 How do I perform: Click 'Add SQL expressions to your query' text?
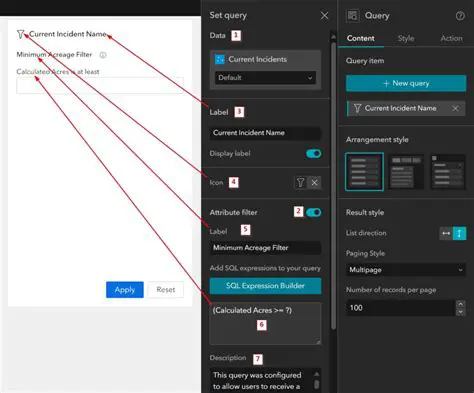[x=265, y=268]
